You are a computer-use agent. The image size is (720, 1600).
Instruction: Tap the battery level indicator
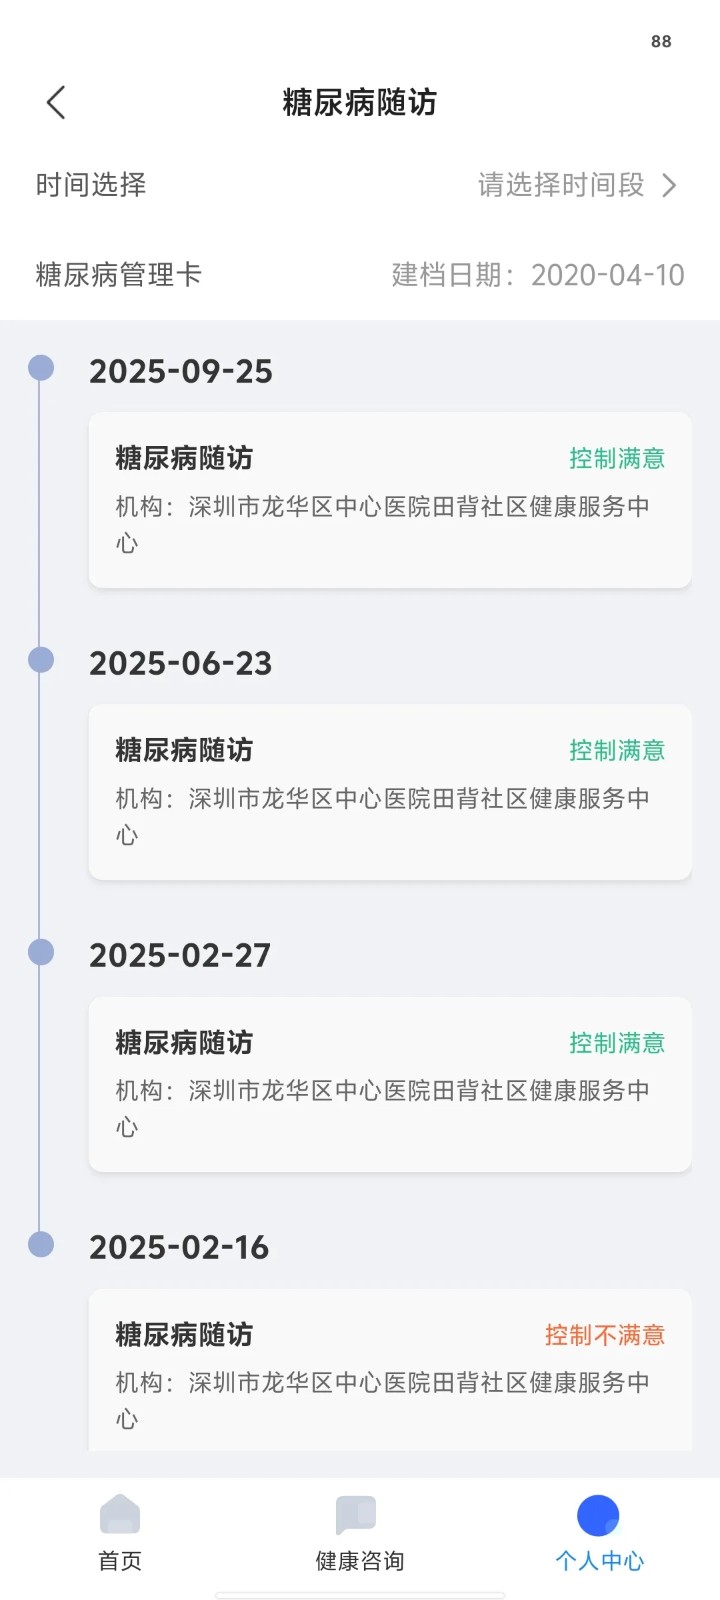(661, 41)
